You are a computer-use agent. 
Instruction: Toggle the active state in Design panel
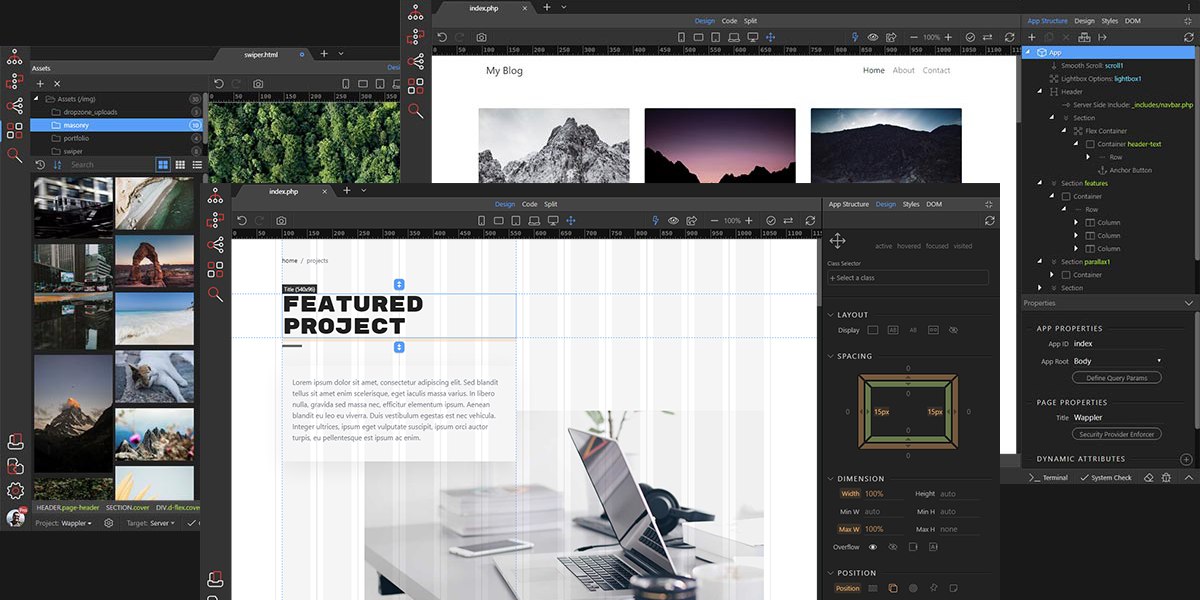pos(883,246)
